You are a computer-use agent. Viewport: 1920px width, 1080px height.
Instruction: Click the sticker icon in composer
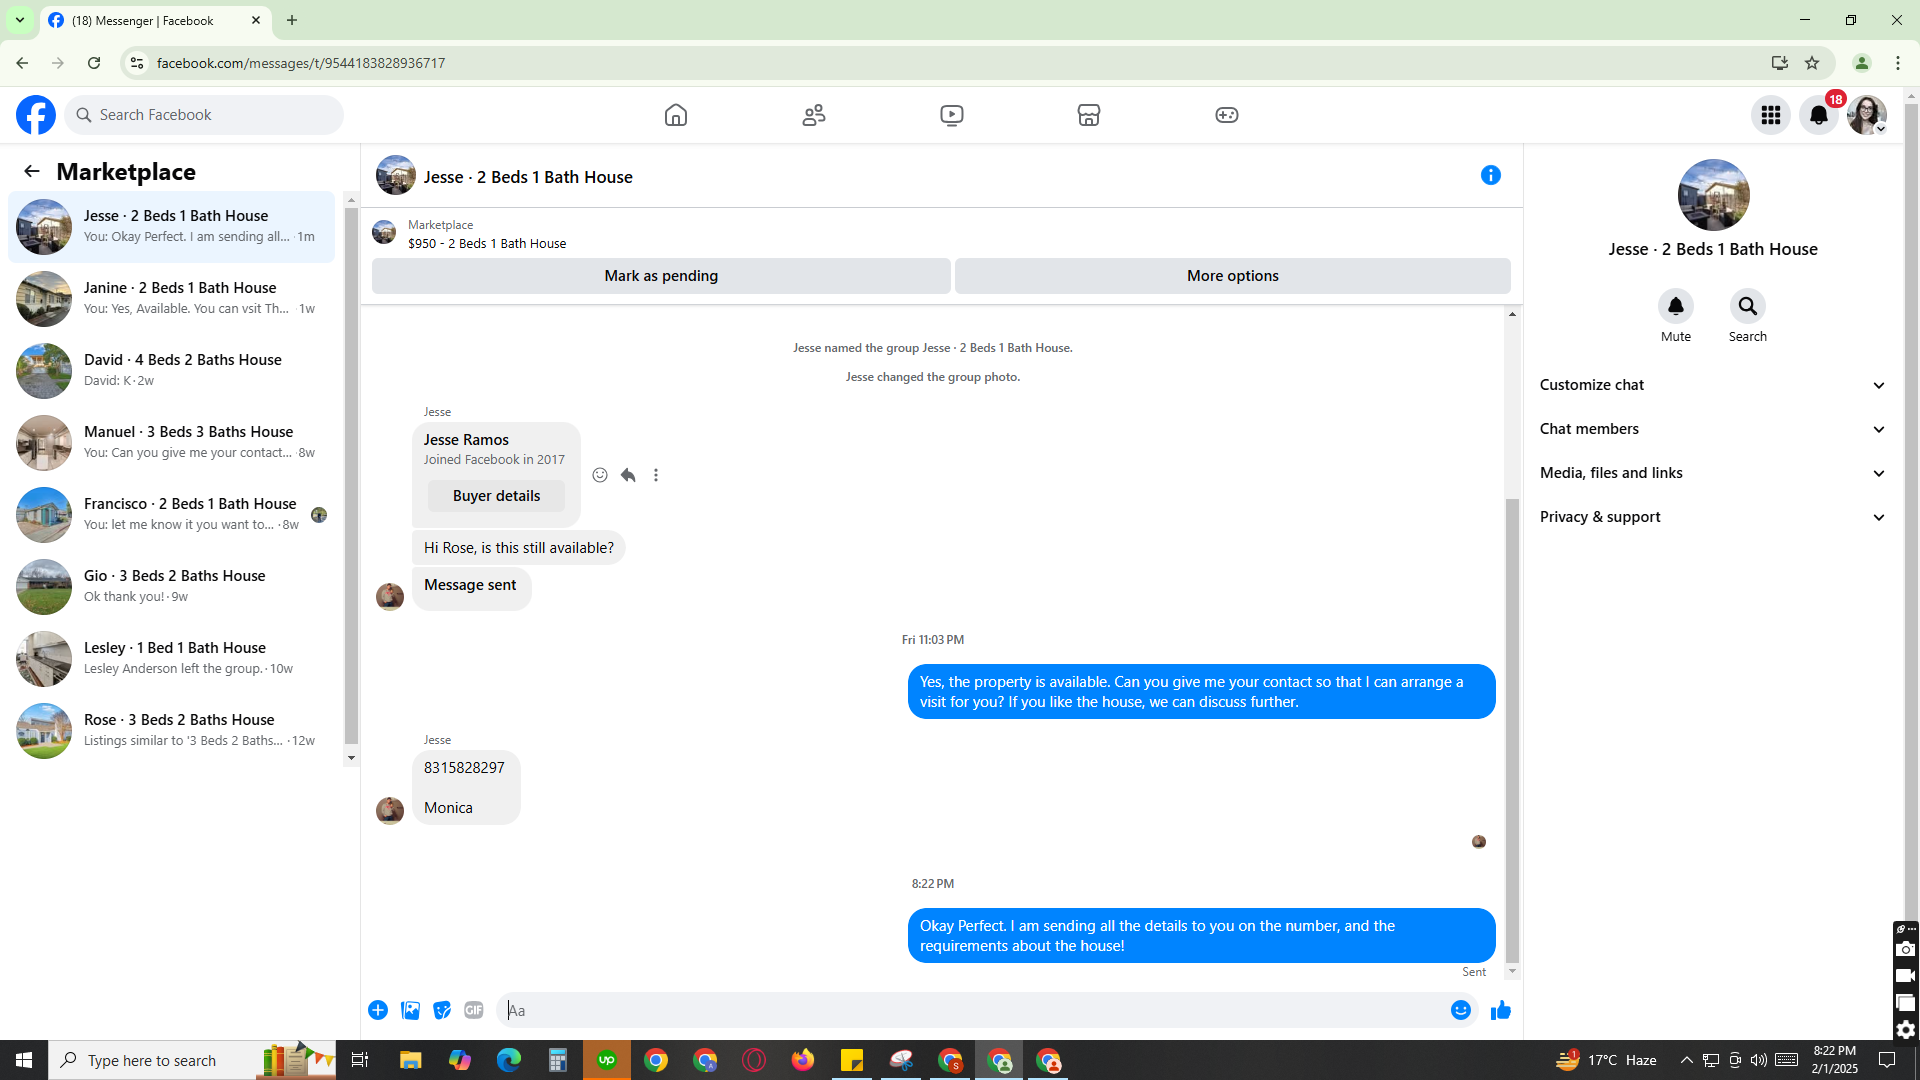442,1010
